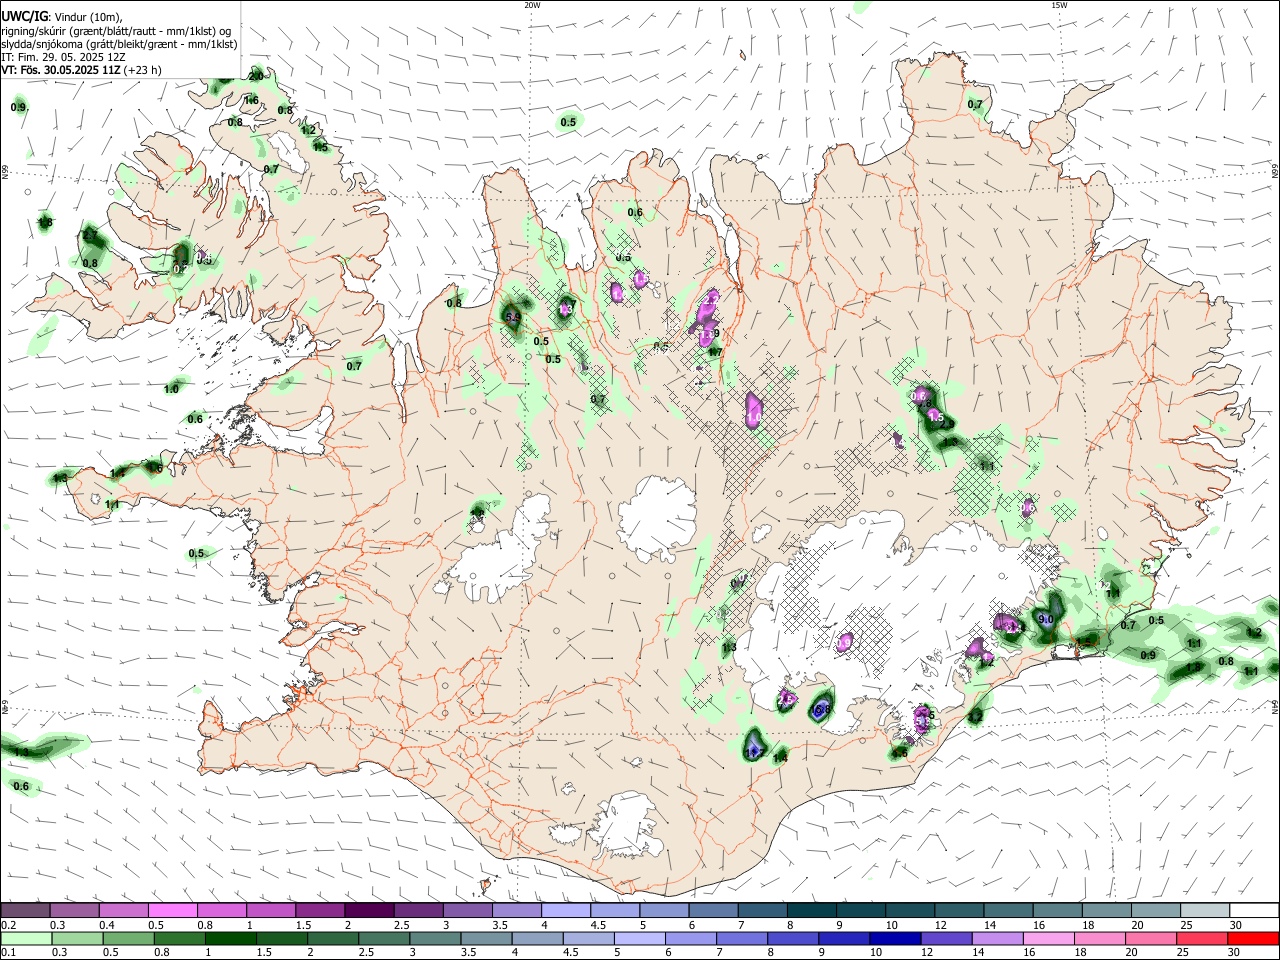This screenshot has height=960, width=1280.
Task: Click the '9.0' precipitation value
Action: [1046, 620]
